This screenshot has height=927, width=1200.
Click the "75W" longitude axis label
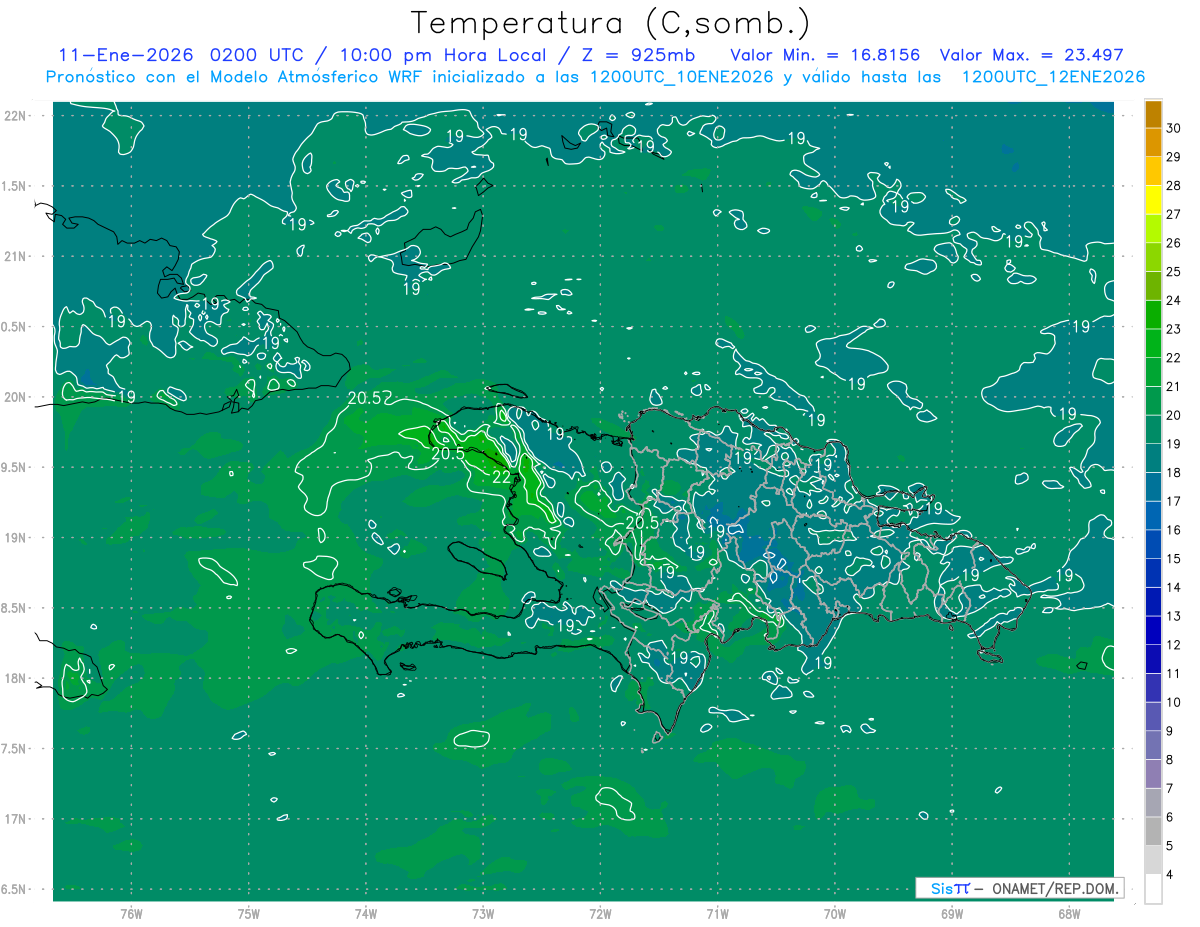(x=248, y=914)
